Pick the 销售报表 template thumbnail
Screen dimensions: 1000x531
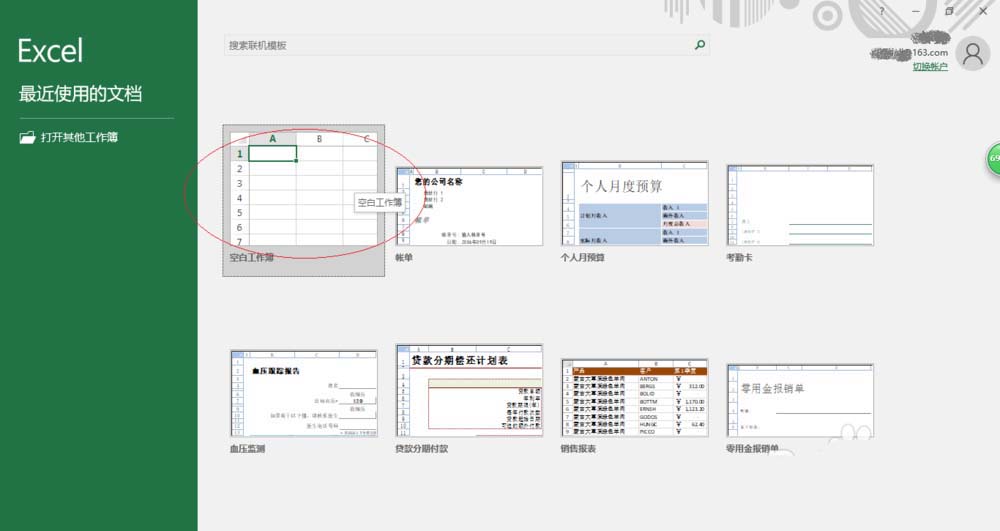(634, 395)
